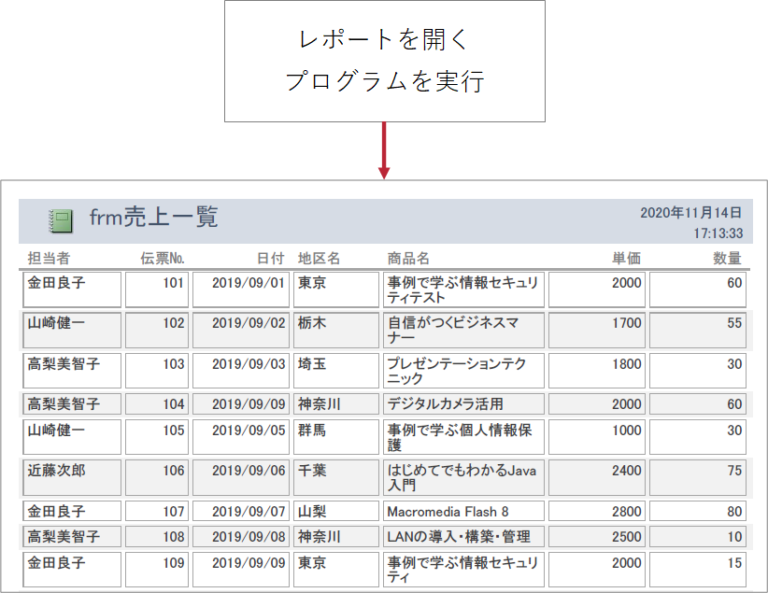This screenshot has width=768, height=593.
Task: Click the 担当者 column header
Action: pos(48,258)
